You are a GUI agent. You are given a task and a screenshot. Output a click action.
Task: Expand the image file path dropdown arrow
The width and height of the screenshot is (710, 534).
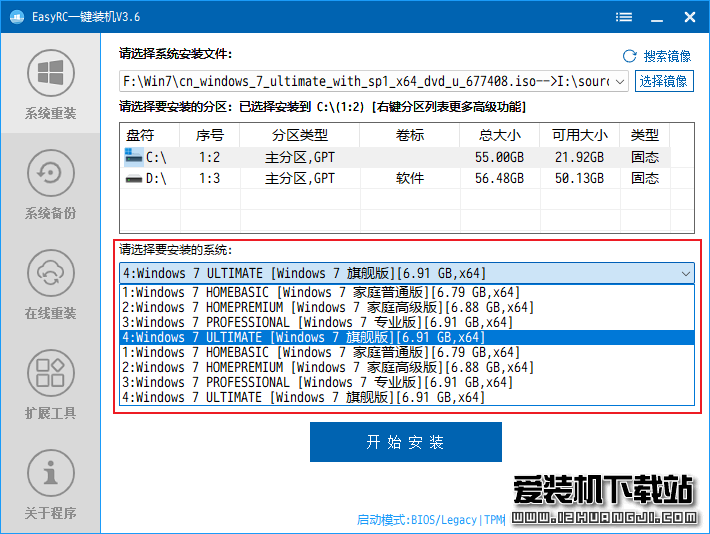pyautogui.click(x=620, y=82)
